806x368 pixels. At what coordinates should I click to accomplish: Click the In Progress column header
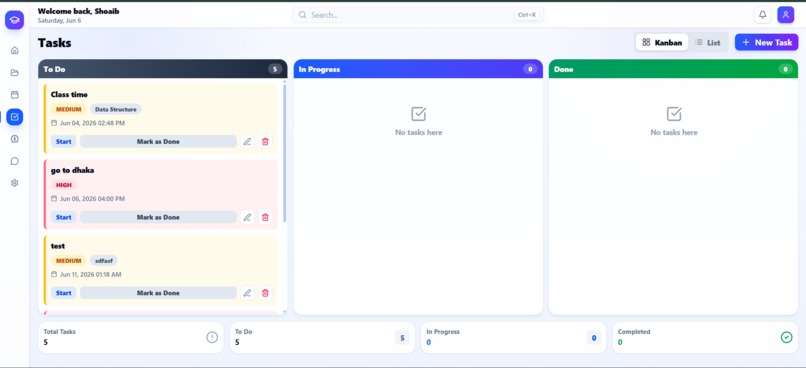[418, 69]
